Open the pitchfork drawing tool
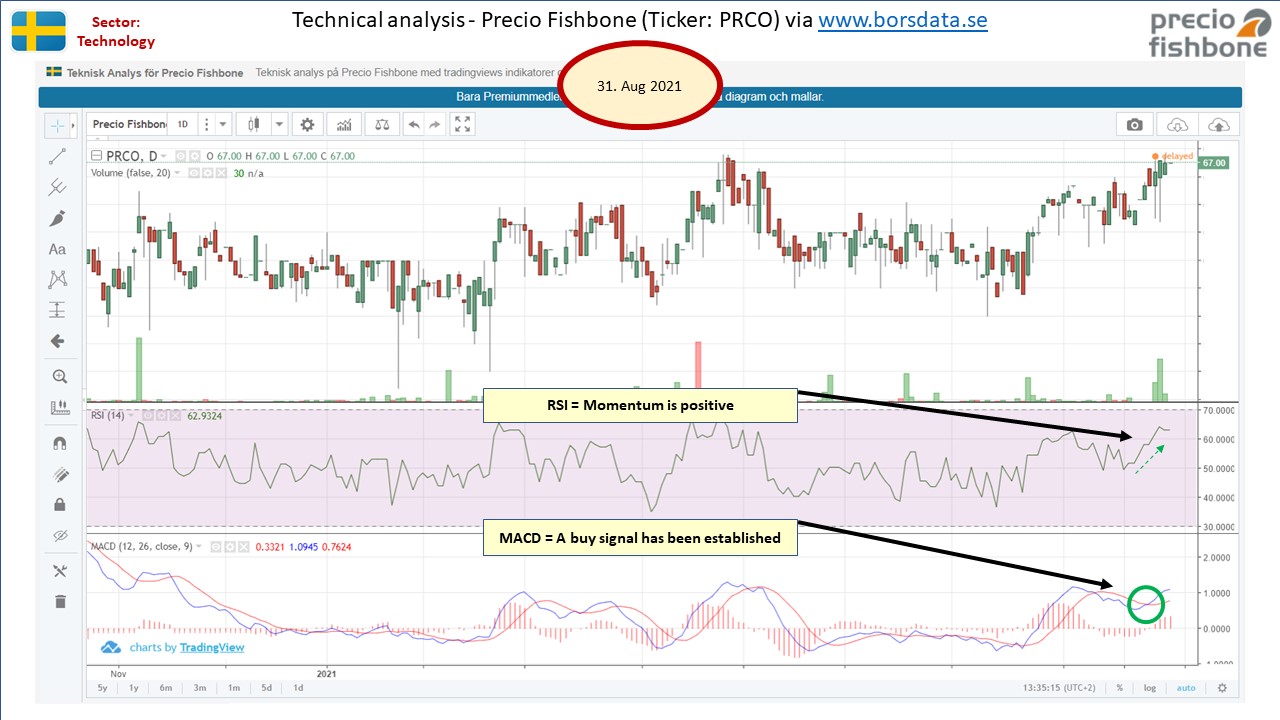Screen dimensions: 1280x720 click(x=57, y=187)
